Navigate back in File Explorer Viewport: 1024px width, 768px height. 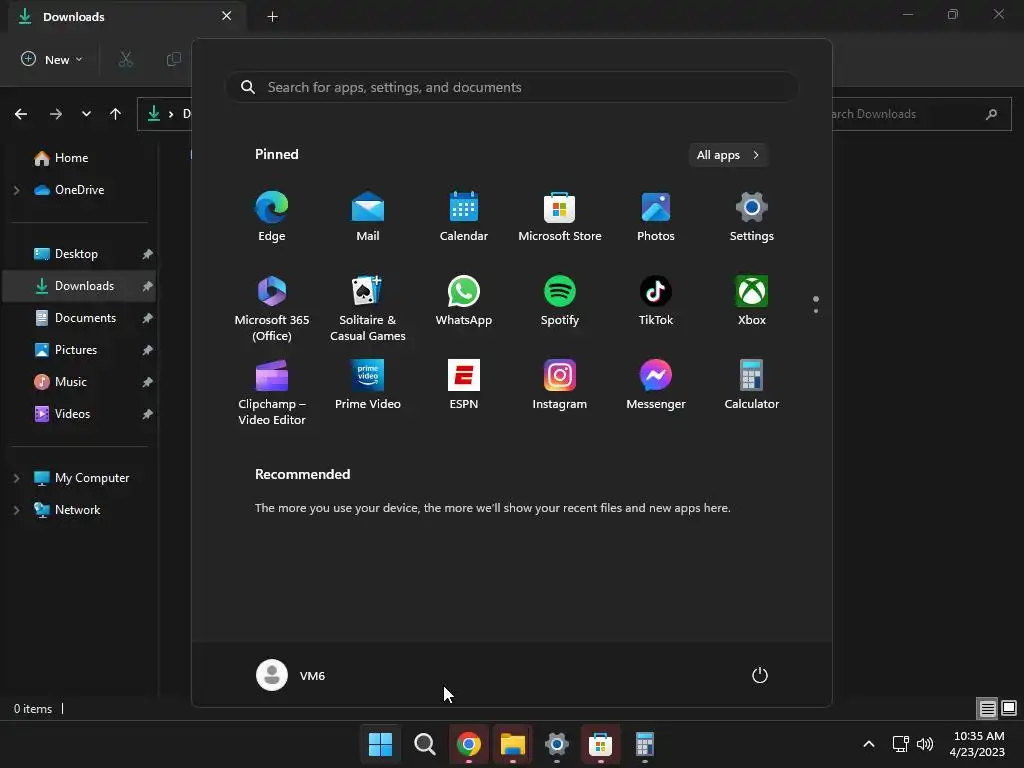[21, 114]
